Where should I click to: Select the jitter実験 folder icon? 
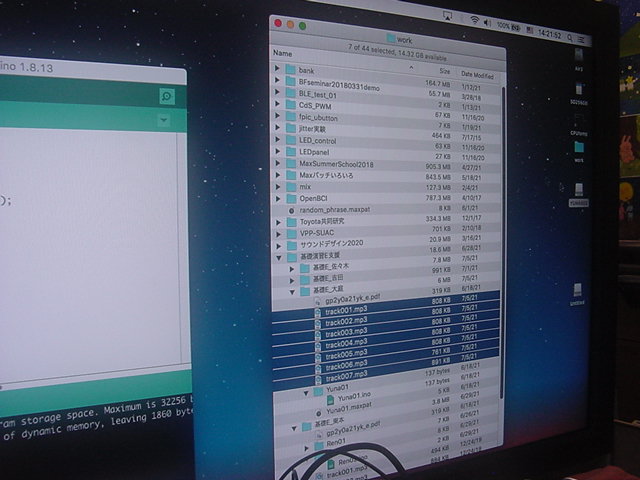point(291,129)
